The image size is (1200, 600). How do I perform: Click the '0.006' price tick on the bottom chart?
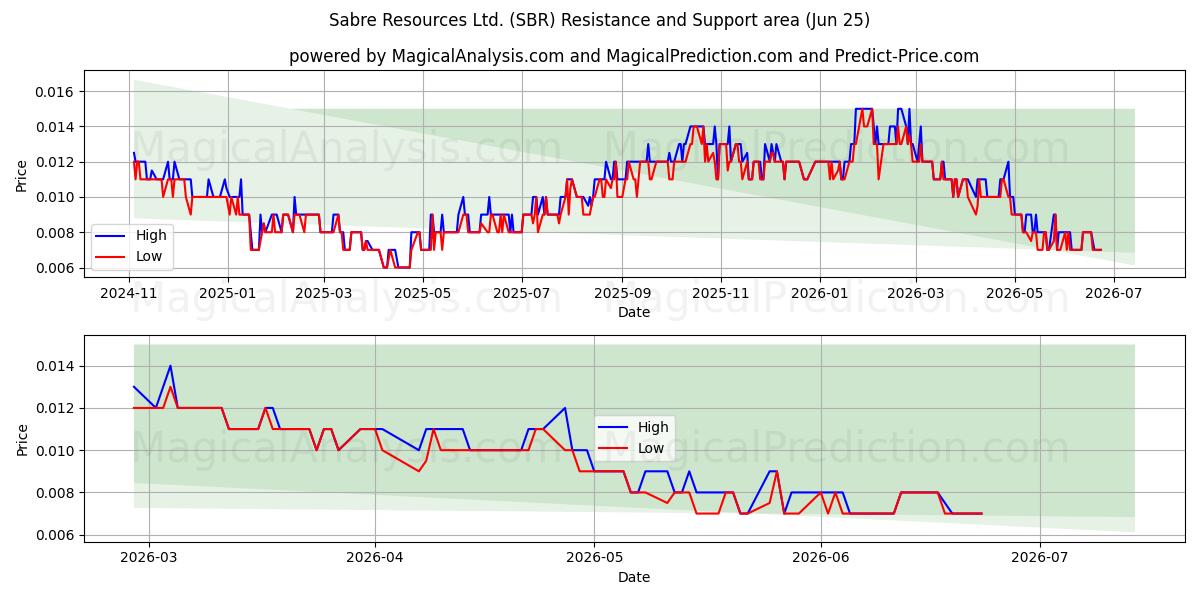pos(57,535)
